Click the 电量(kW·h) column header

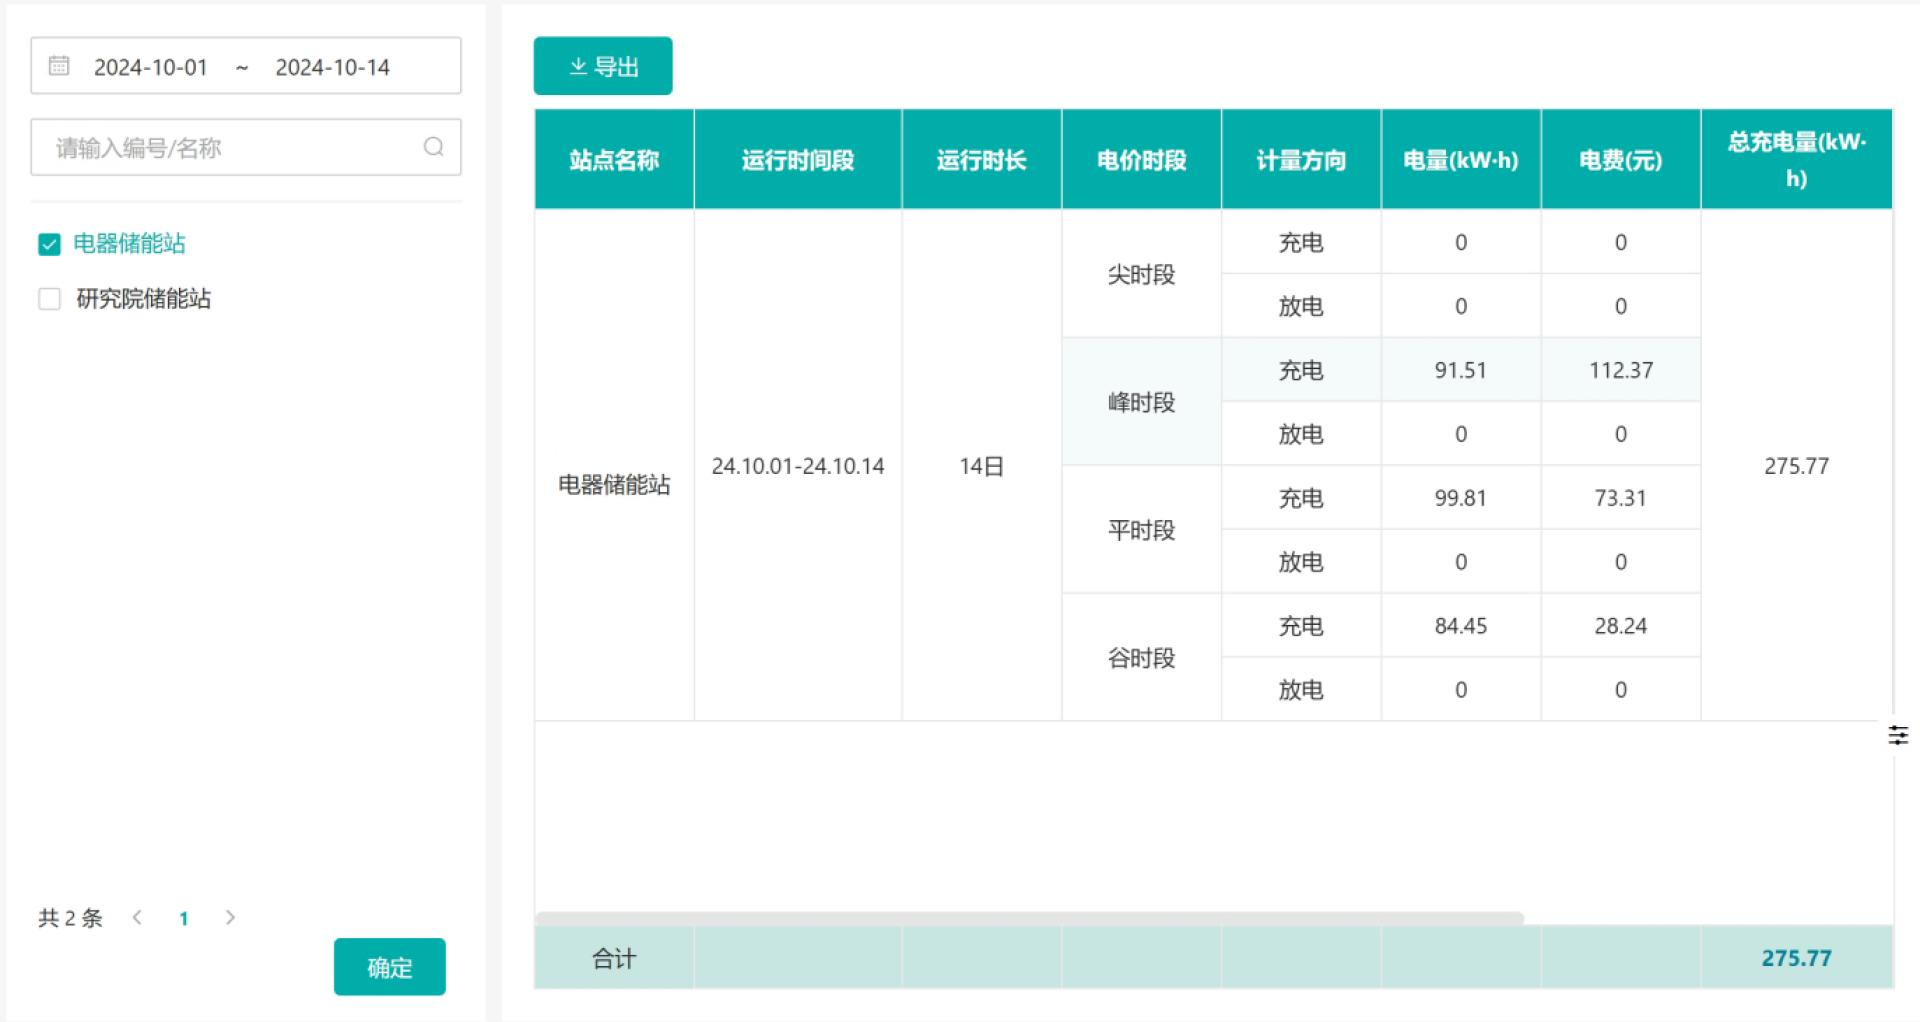(1461, 160)
